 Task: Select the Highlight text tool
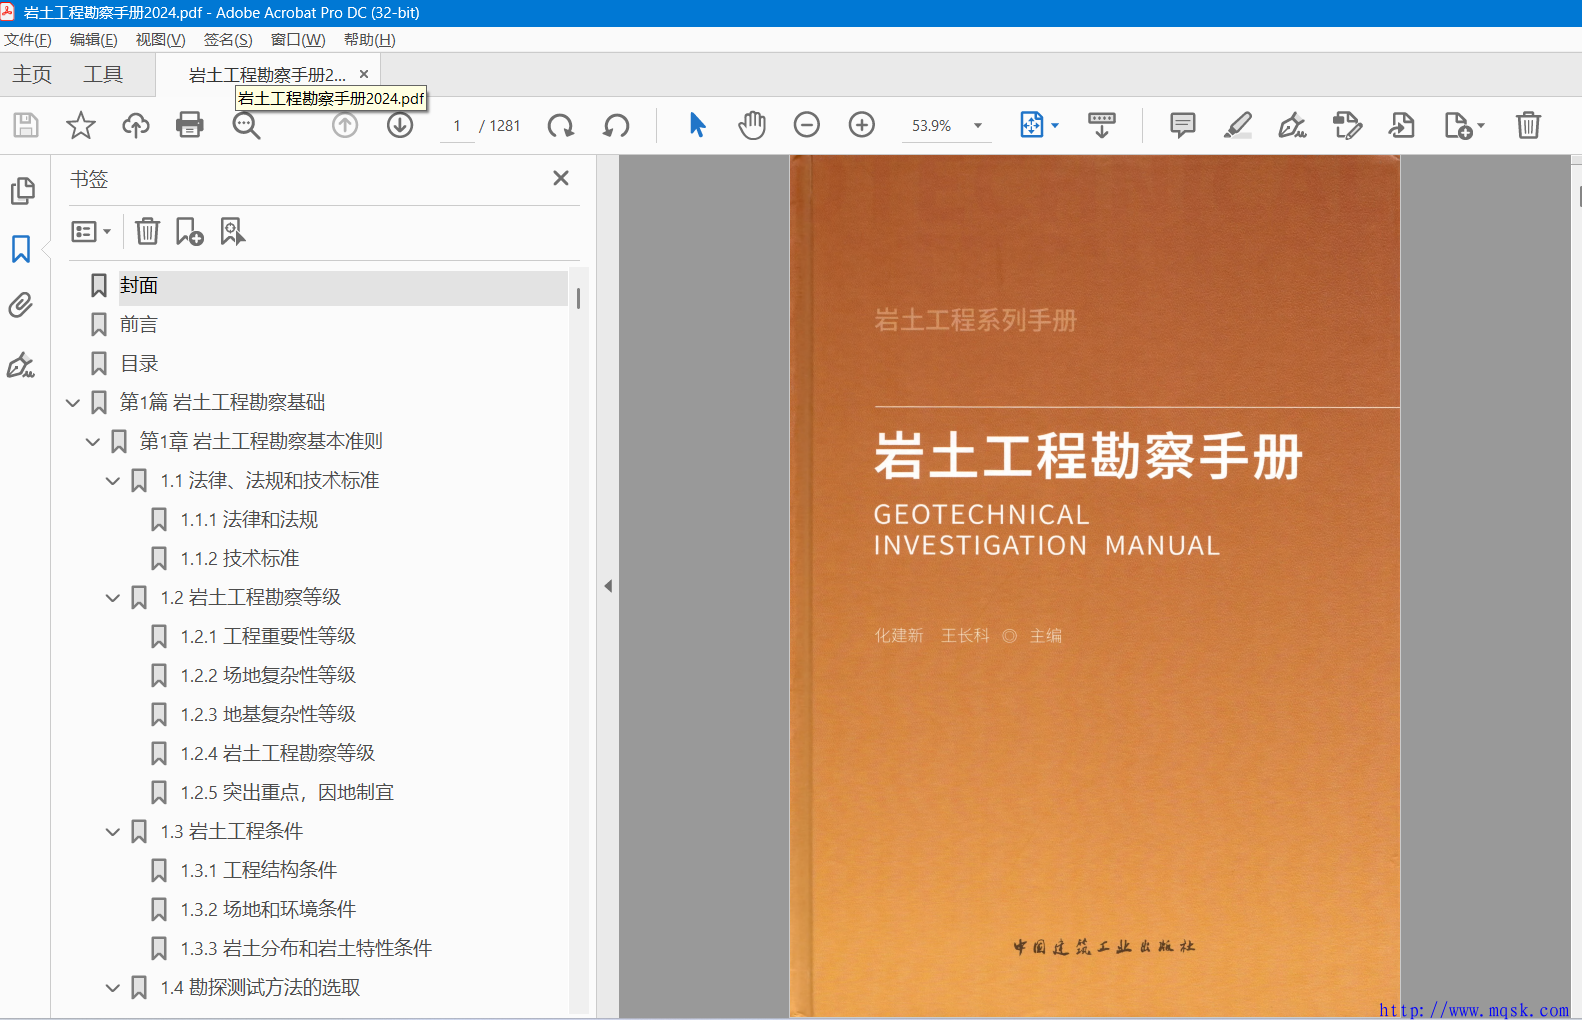point(1237,125)
